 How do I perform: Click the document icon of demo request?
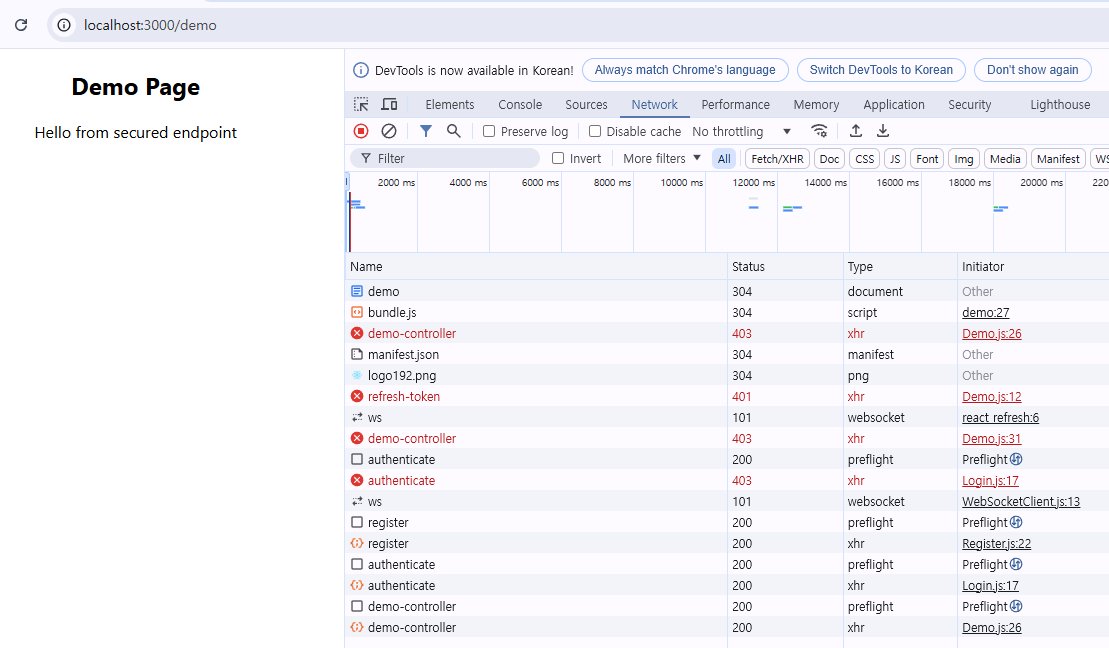click(357, 291)
